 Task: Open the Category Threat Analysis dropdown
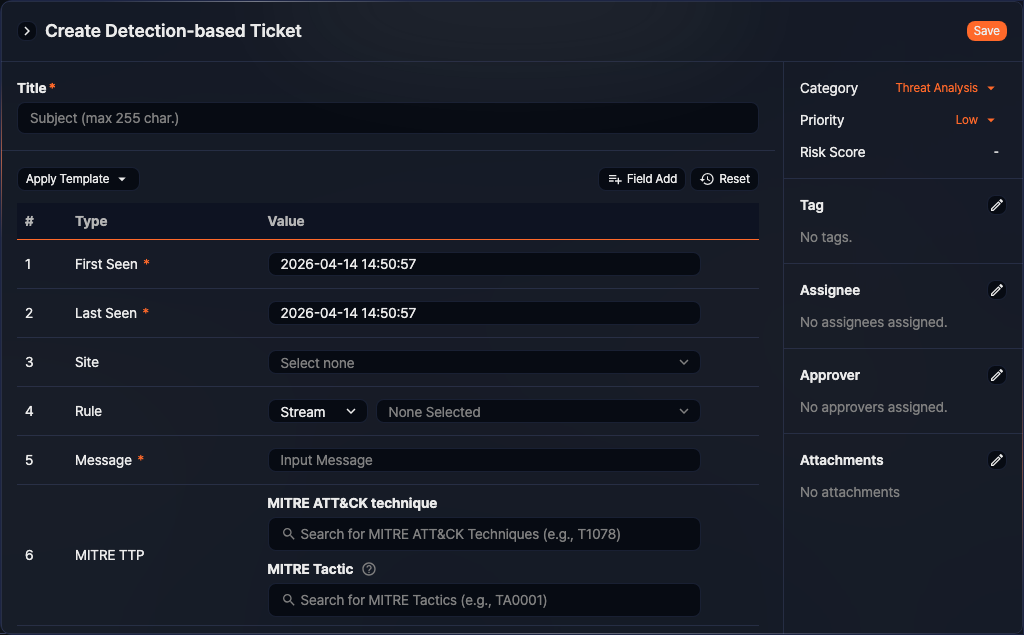pos(943,88)
